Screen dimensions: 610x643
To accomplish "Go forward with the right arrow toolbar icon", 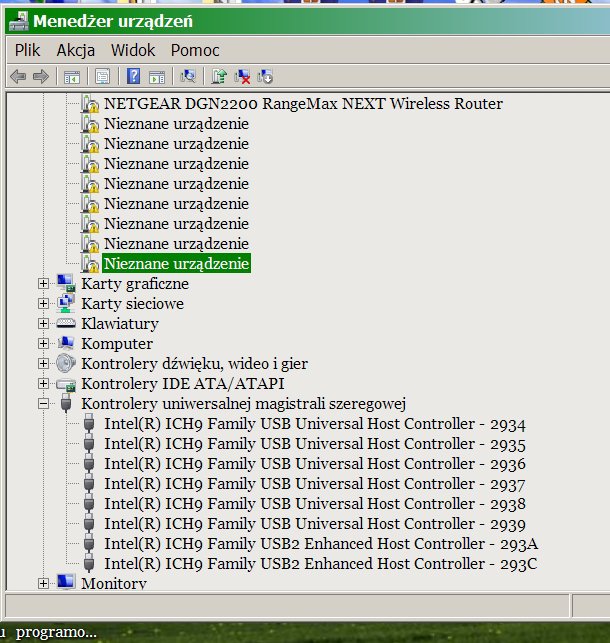I will [41, 76].
